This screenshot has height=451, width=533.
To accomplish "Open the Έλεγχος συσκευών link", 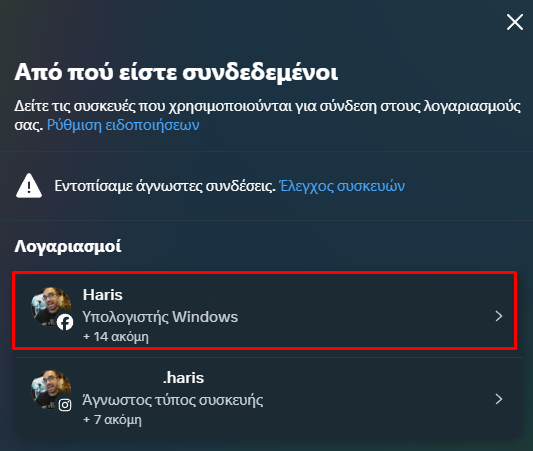I will point(342,186).
